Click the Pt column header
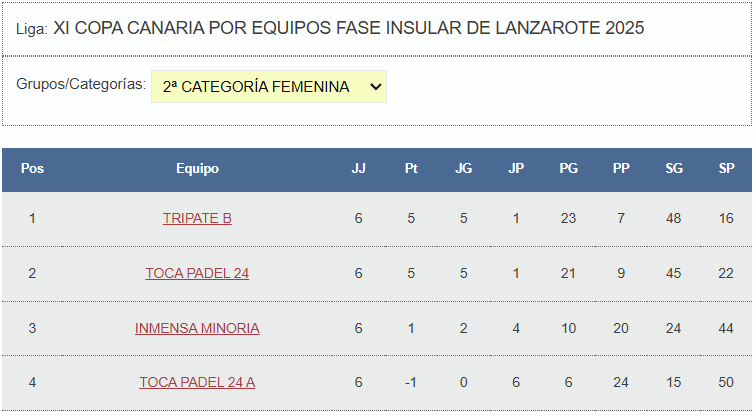The width and height of the screenshot is (756, 416). coord(411,169)
